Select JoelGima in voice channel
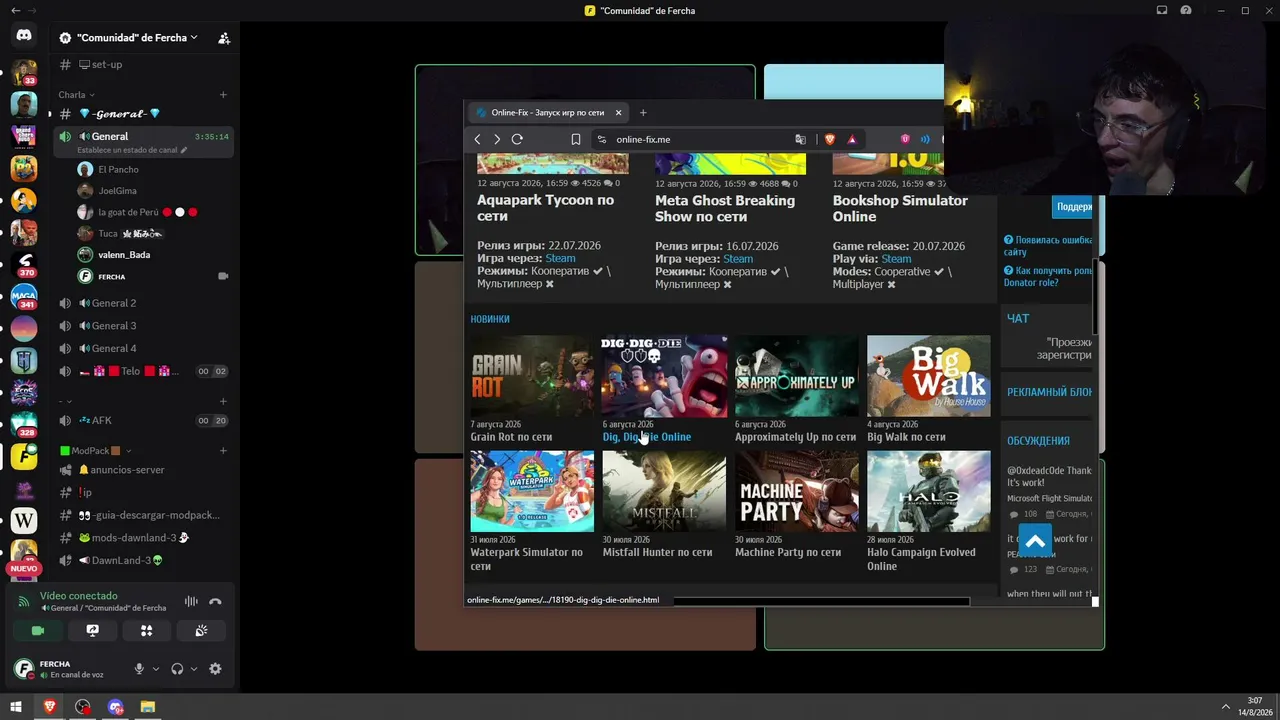The height and width of the screenshot is (720, 1280). (x=153, y=191)
